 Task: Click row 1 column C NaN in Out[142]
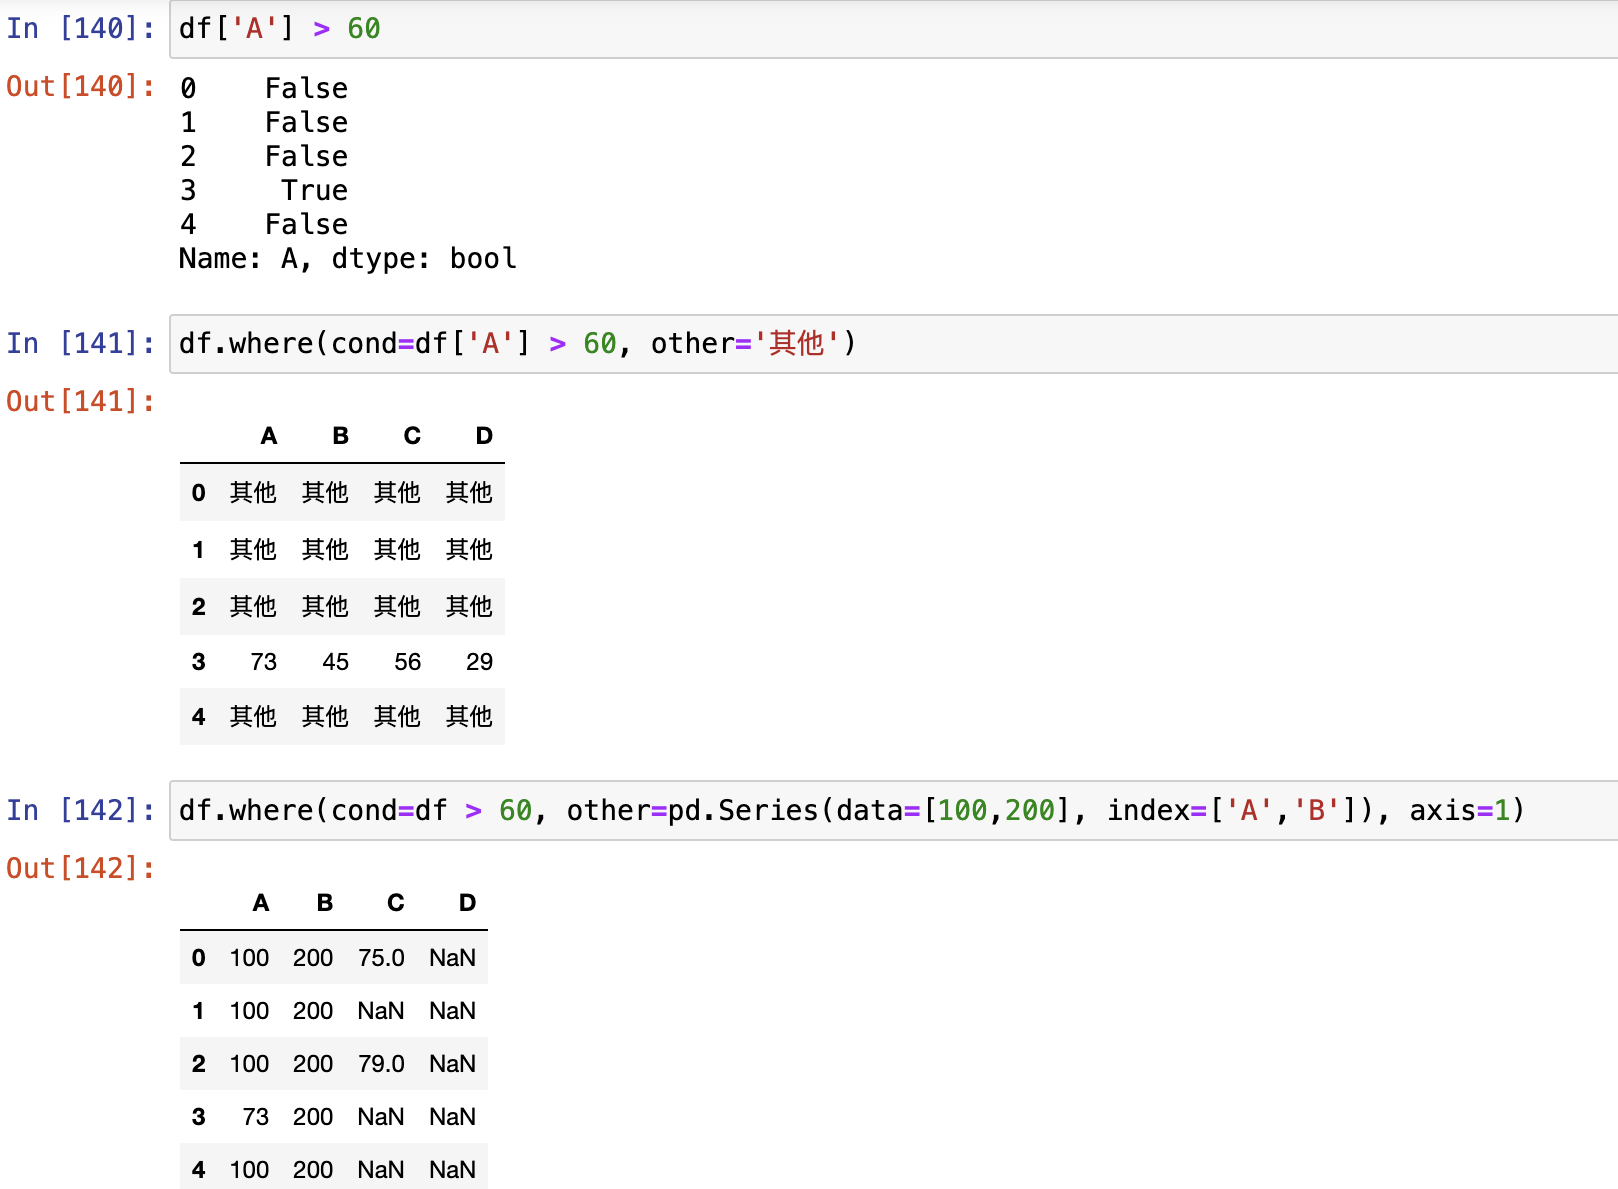[x=381, y=1011]
